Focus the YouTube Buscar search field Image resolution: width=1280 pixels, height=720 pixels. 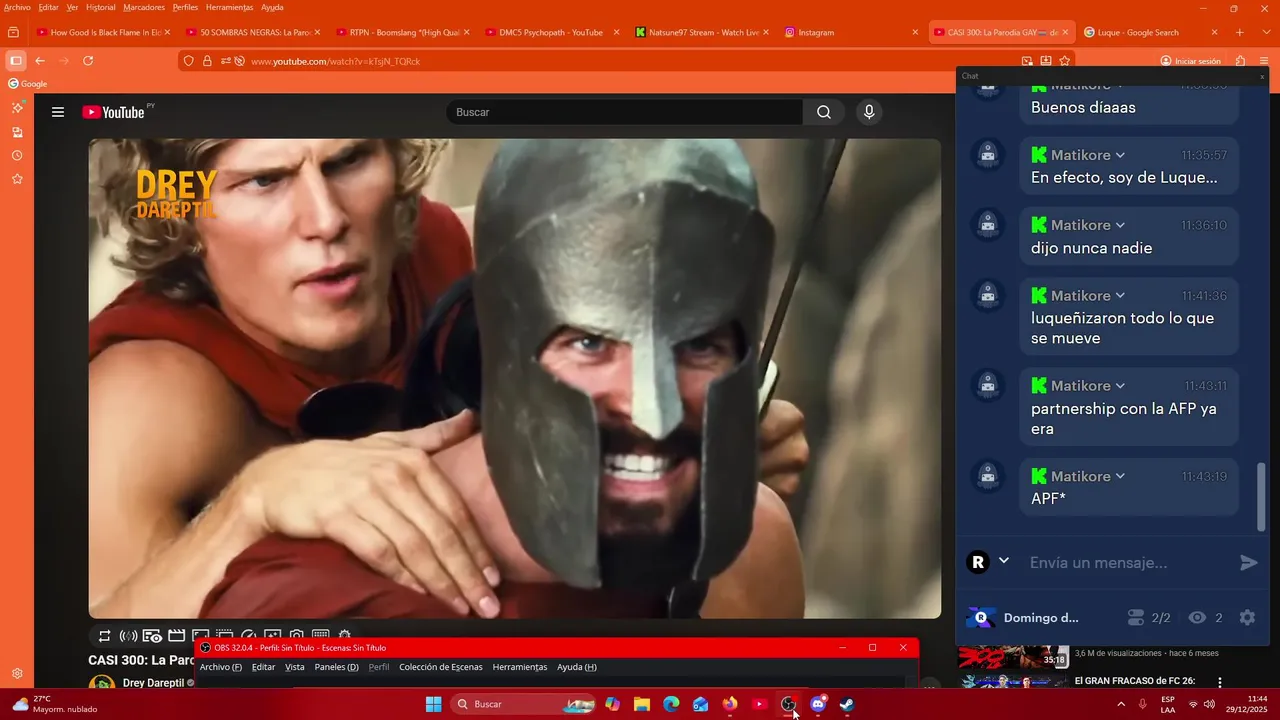point(624,112)
